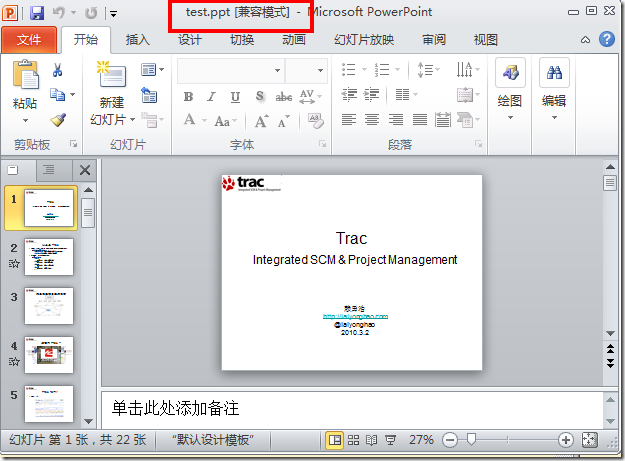
Task: Increase font size with large A
Action: [261, 121]
